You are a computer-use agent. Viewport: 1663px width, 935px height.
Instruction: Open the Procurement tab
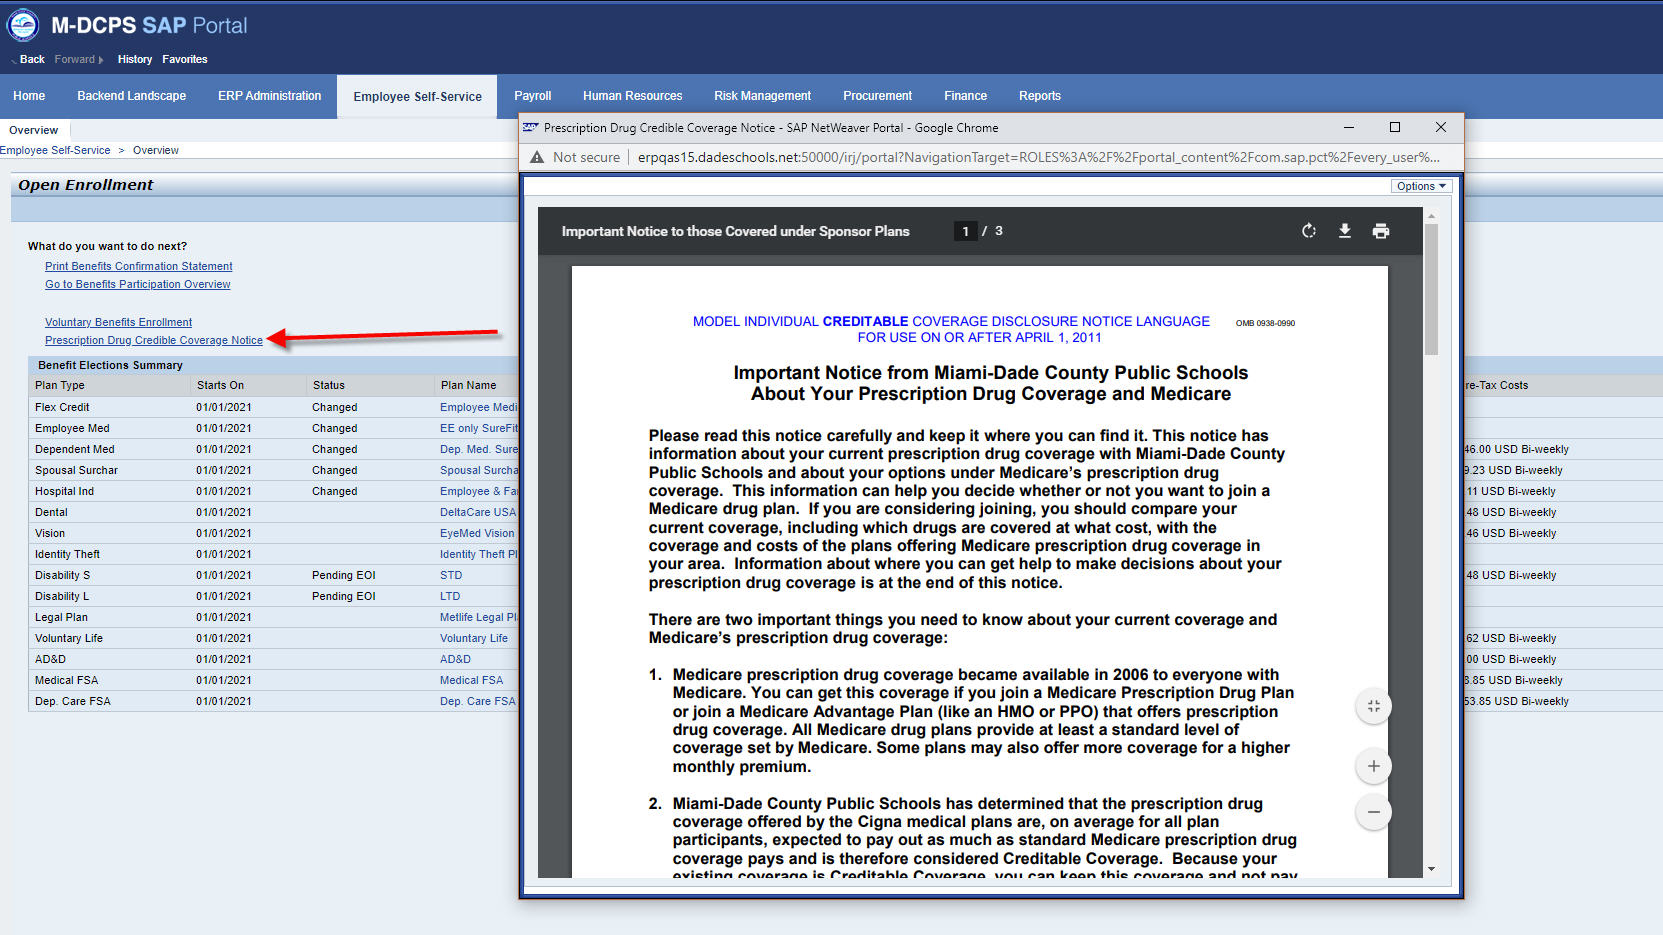pos(878,96)
